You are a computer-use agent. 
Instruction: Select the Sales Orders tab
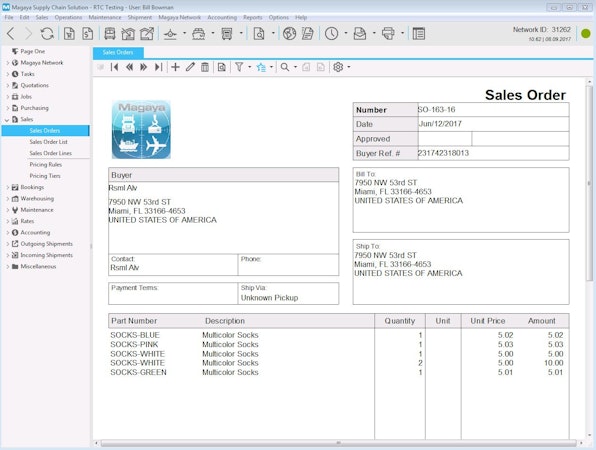pyautogui.click(x=118, y=52)
